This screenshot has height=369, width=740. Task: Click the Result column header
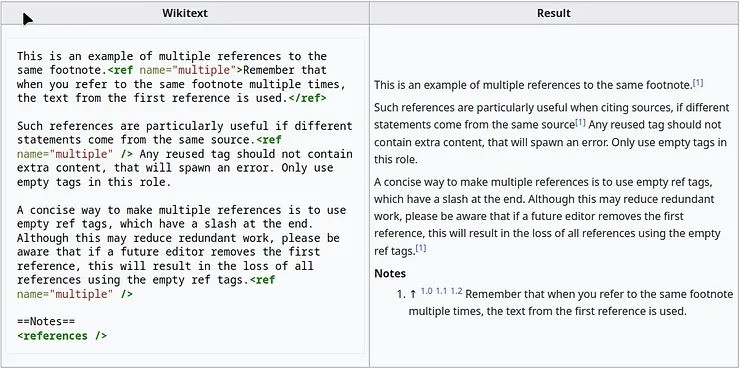(554, 13)
